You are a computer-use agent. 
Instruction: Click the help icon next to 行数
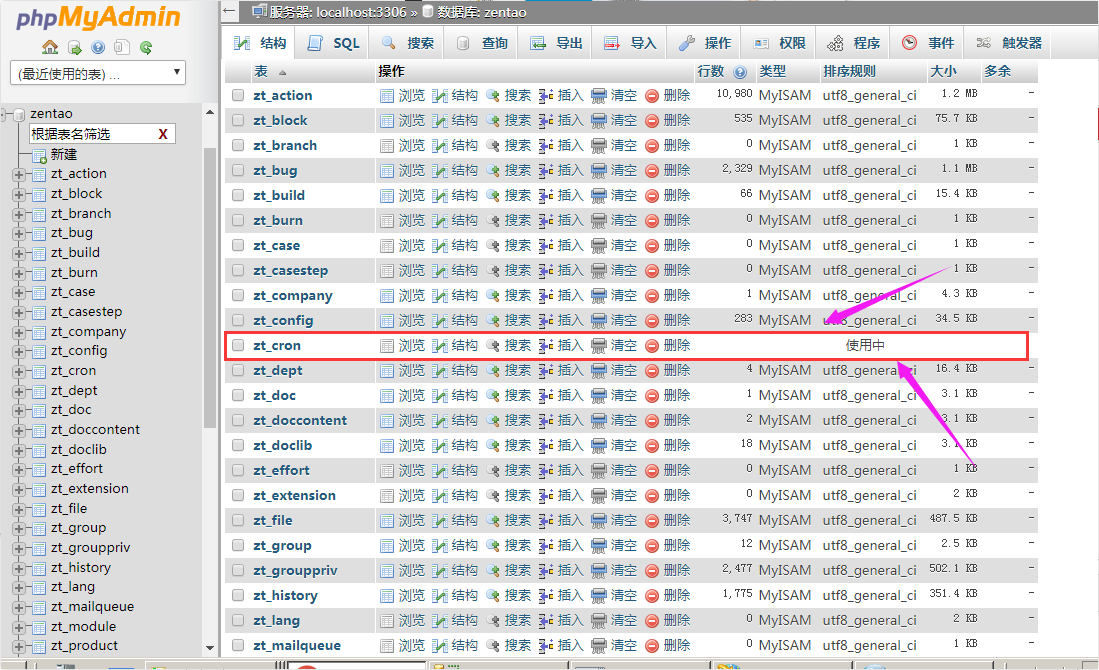click(x=740, y=72)
